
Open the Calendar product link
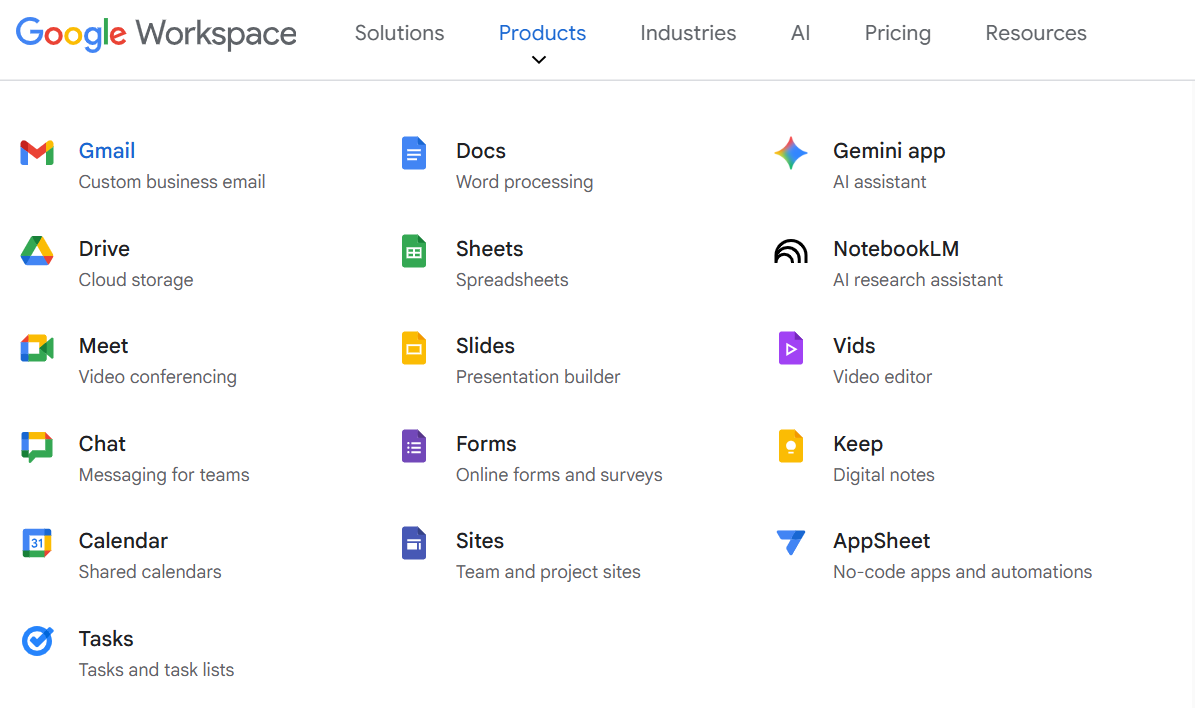pos(123,541)
